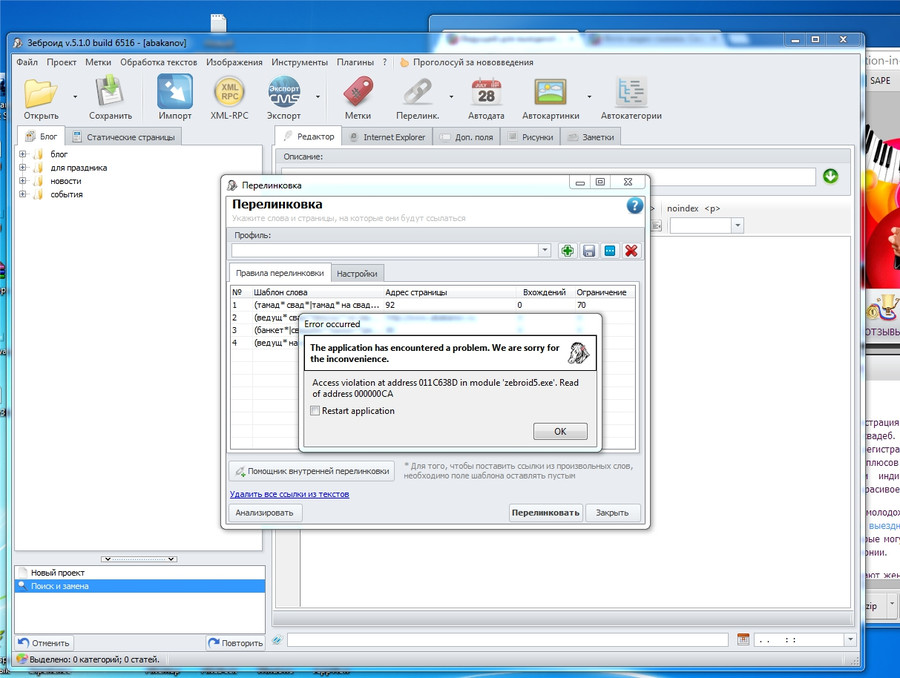Open the Обработка текстов menu
Image resolution: width=900 pixels, height=678 pixels.
click(x=158, y=62)
